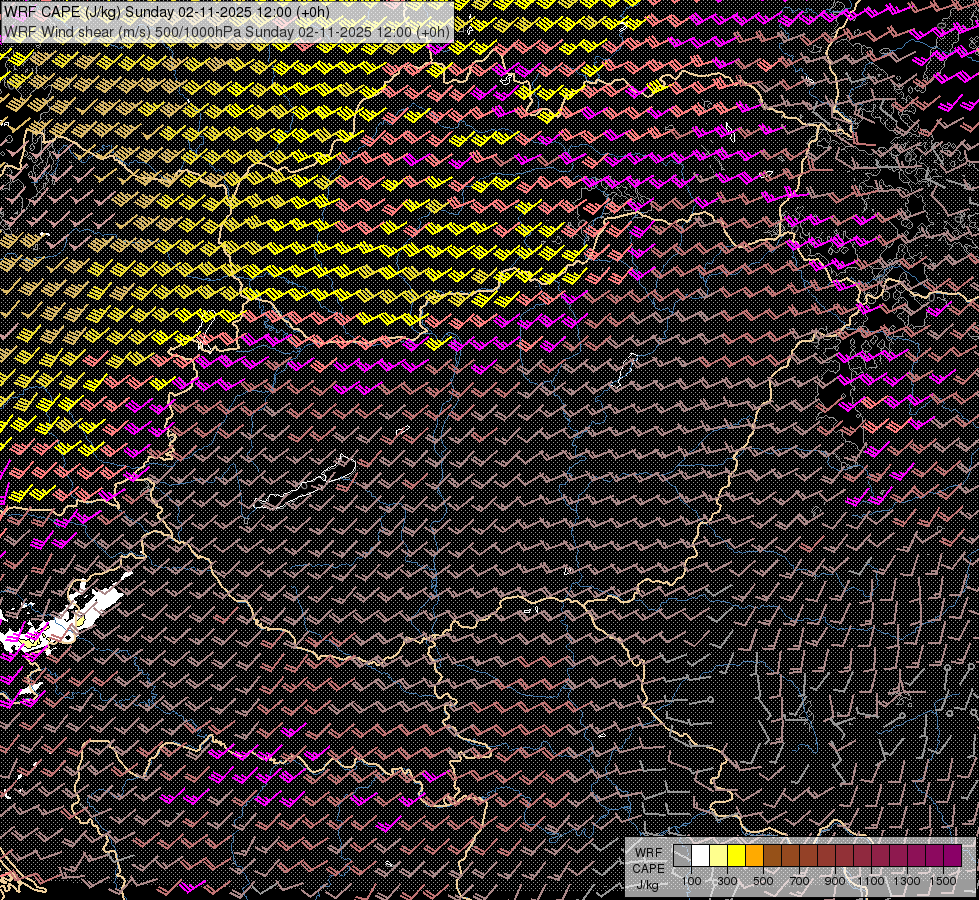Click the '500' legend label
Screen dimensions: 979x900
point(763,881)
